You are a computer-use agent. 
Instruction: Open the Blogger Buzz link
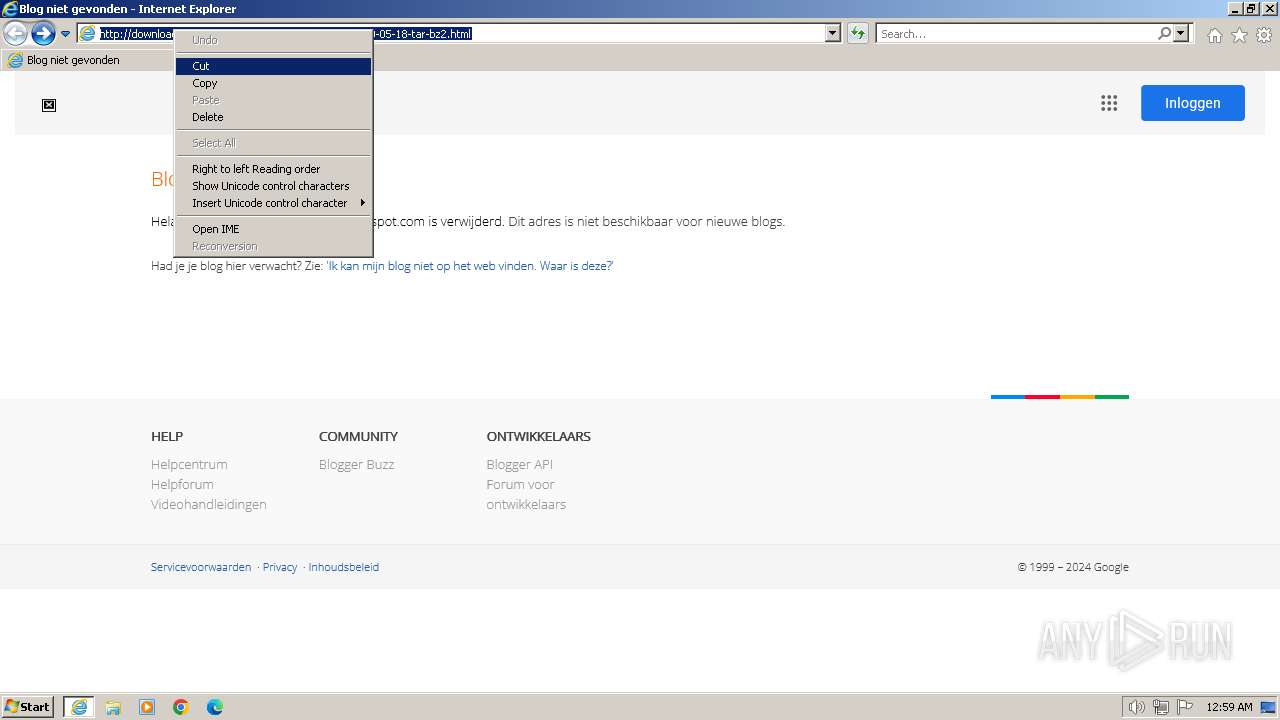point(357,464)
